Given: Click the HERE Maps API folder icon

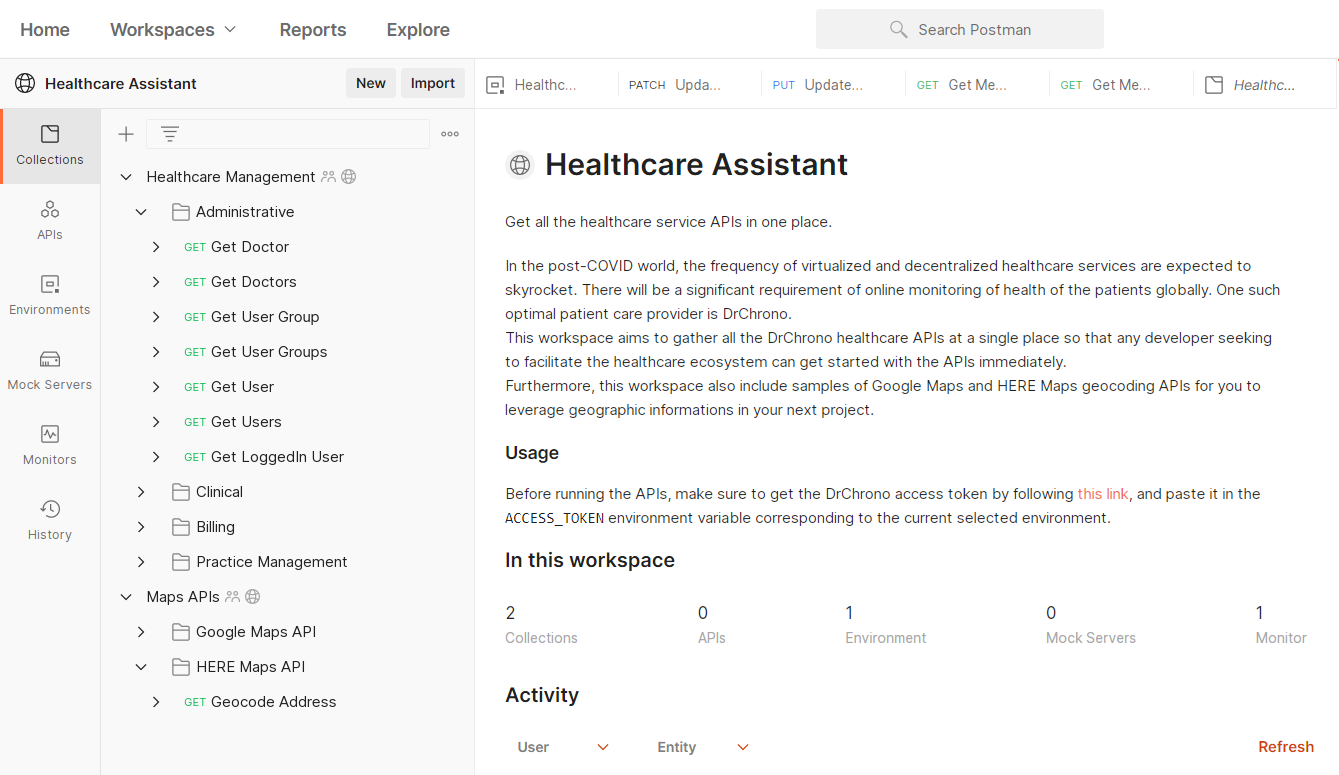Looking at the screenshot, I should pos(180,667).
